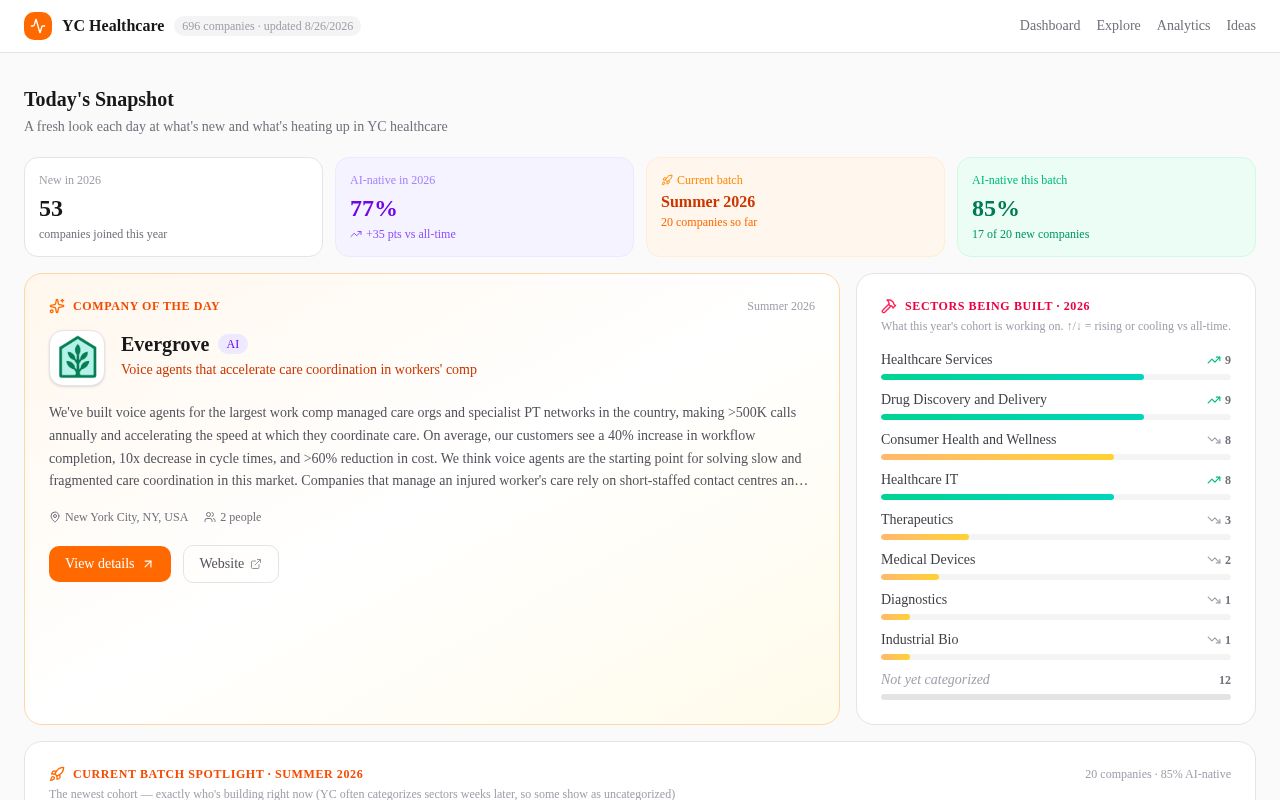The image size is (1280, 800).
Task: Click the hammer icon beside Sectors Being Built
Action: coord(889,306)
